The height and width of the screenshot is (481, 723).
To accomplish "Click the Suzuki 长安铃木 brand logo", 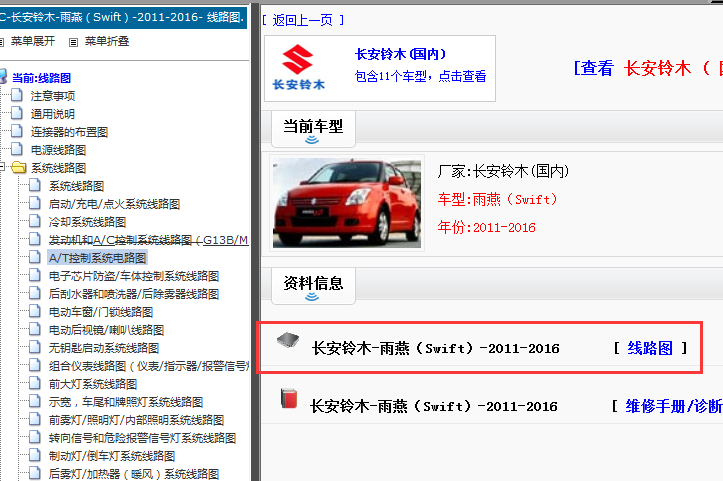I will (x=298, y=67).
